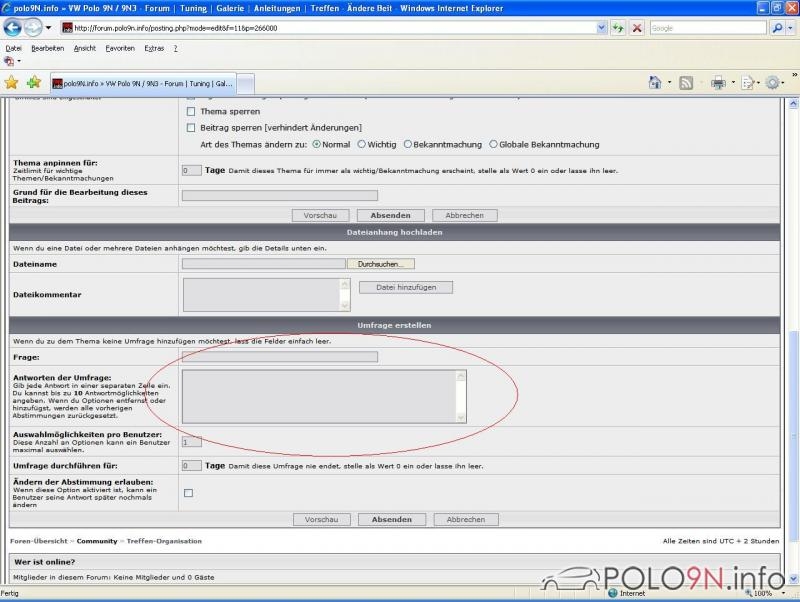
Task: Click in the 'Frage' poll question field
Action: pyautogui.click(x=280, y=356)
